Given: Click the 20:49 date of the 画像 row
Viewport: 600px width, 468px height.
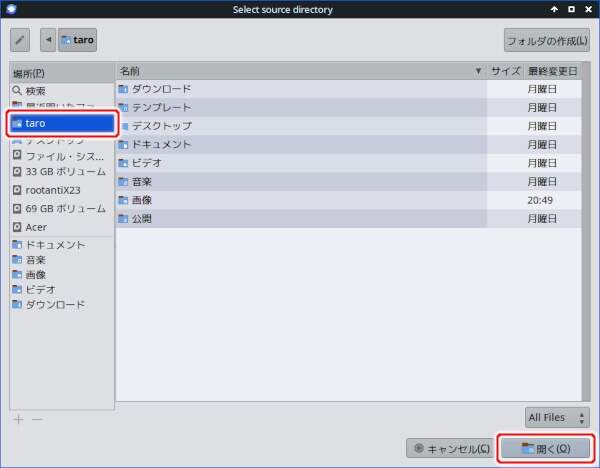Looking at the screenshot, I should coord(540,200).
